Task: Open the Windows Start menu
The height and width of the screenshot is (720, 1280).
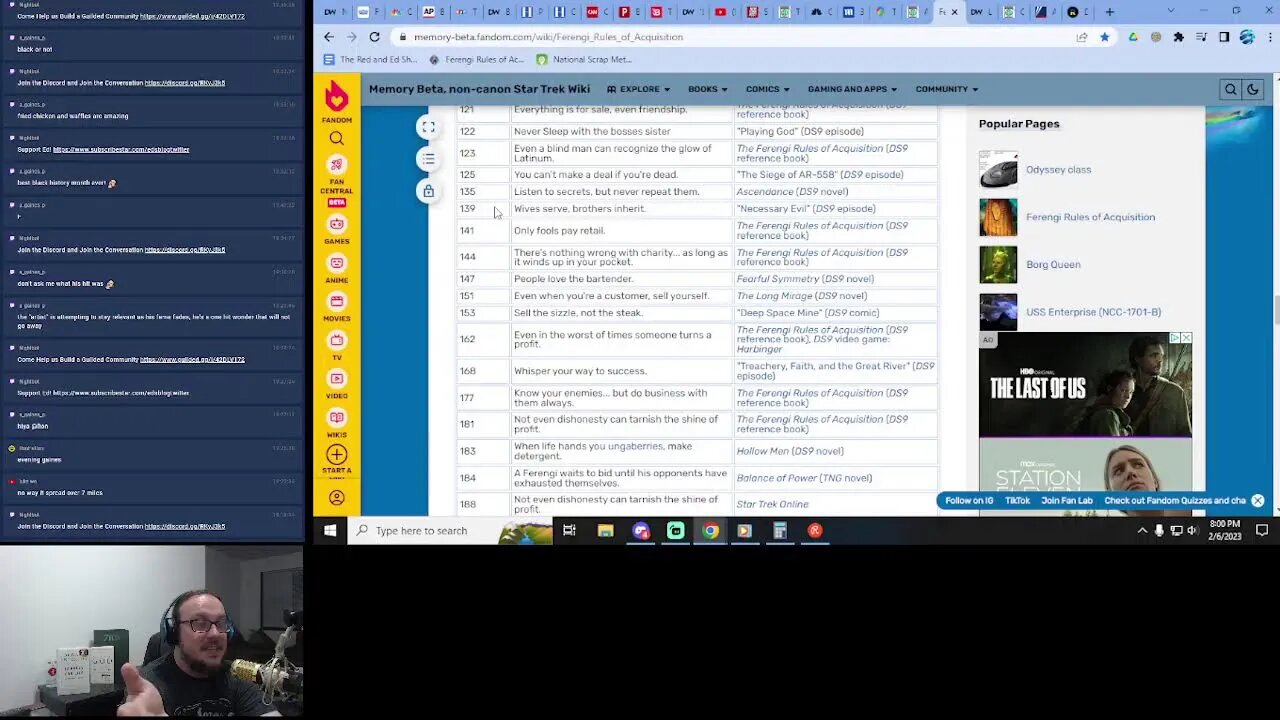Action: (330, 531)
